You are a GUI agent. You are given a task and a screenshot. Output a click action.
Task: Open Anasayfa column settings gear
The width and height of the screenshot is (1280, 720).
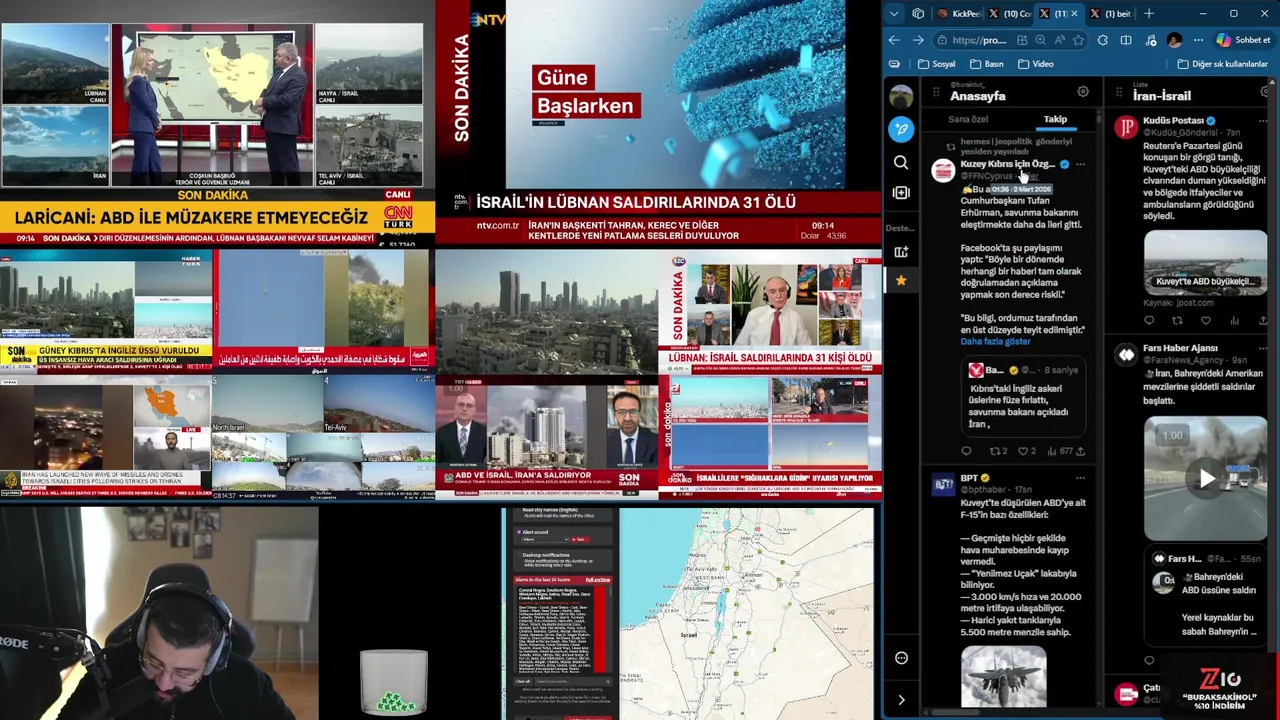(x=1083, y=92)
